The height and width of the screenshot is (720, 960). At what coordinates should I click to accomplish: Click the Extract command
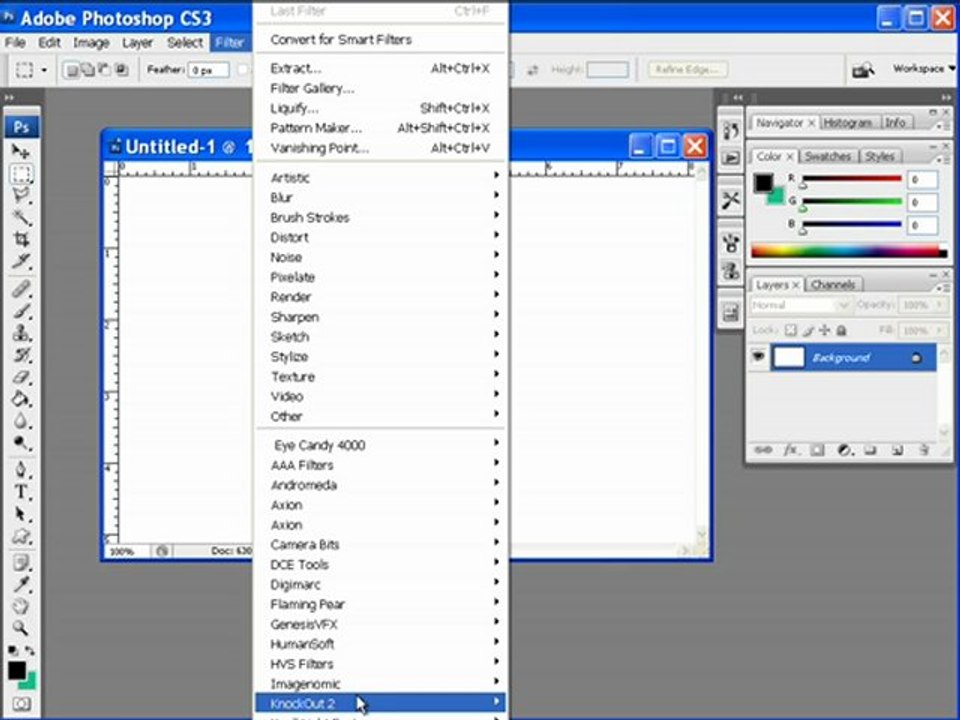point(381,69)
